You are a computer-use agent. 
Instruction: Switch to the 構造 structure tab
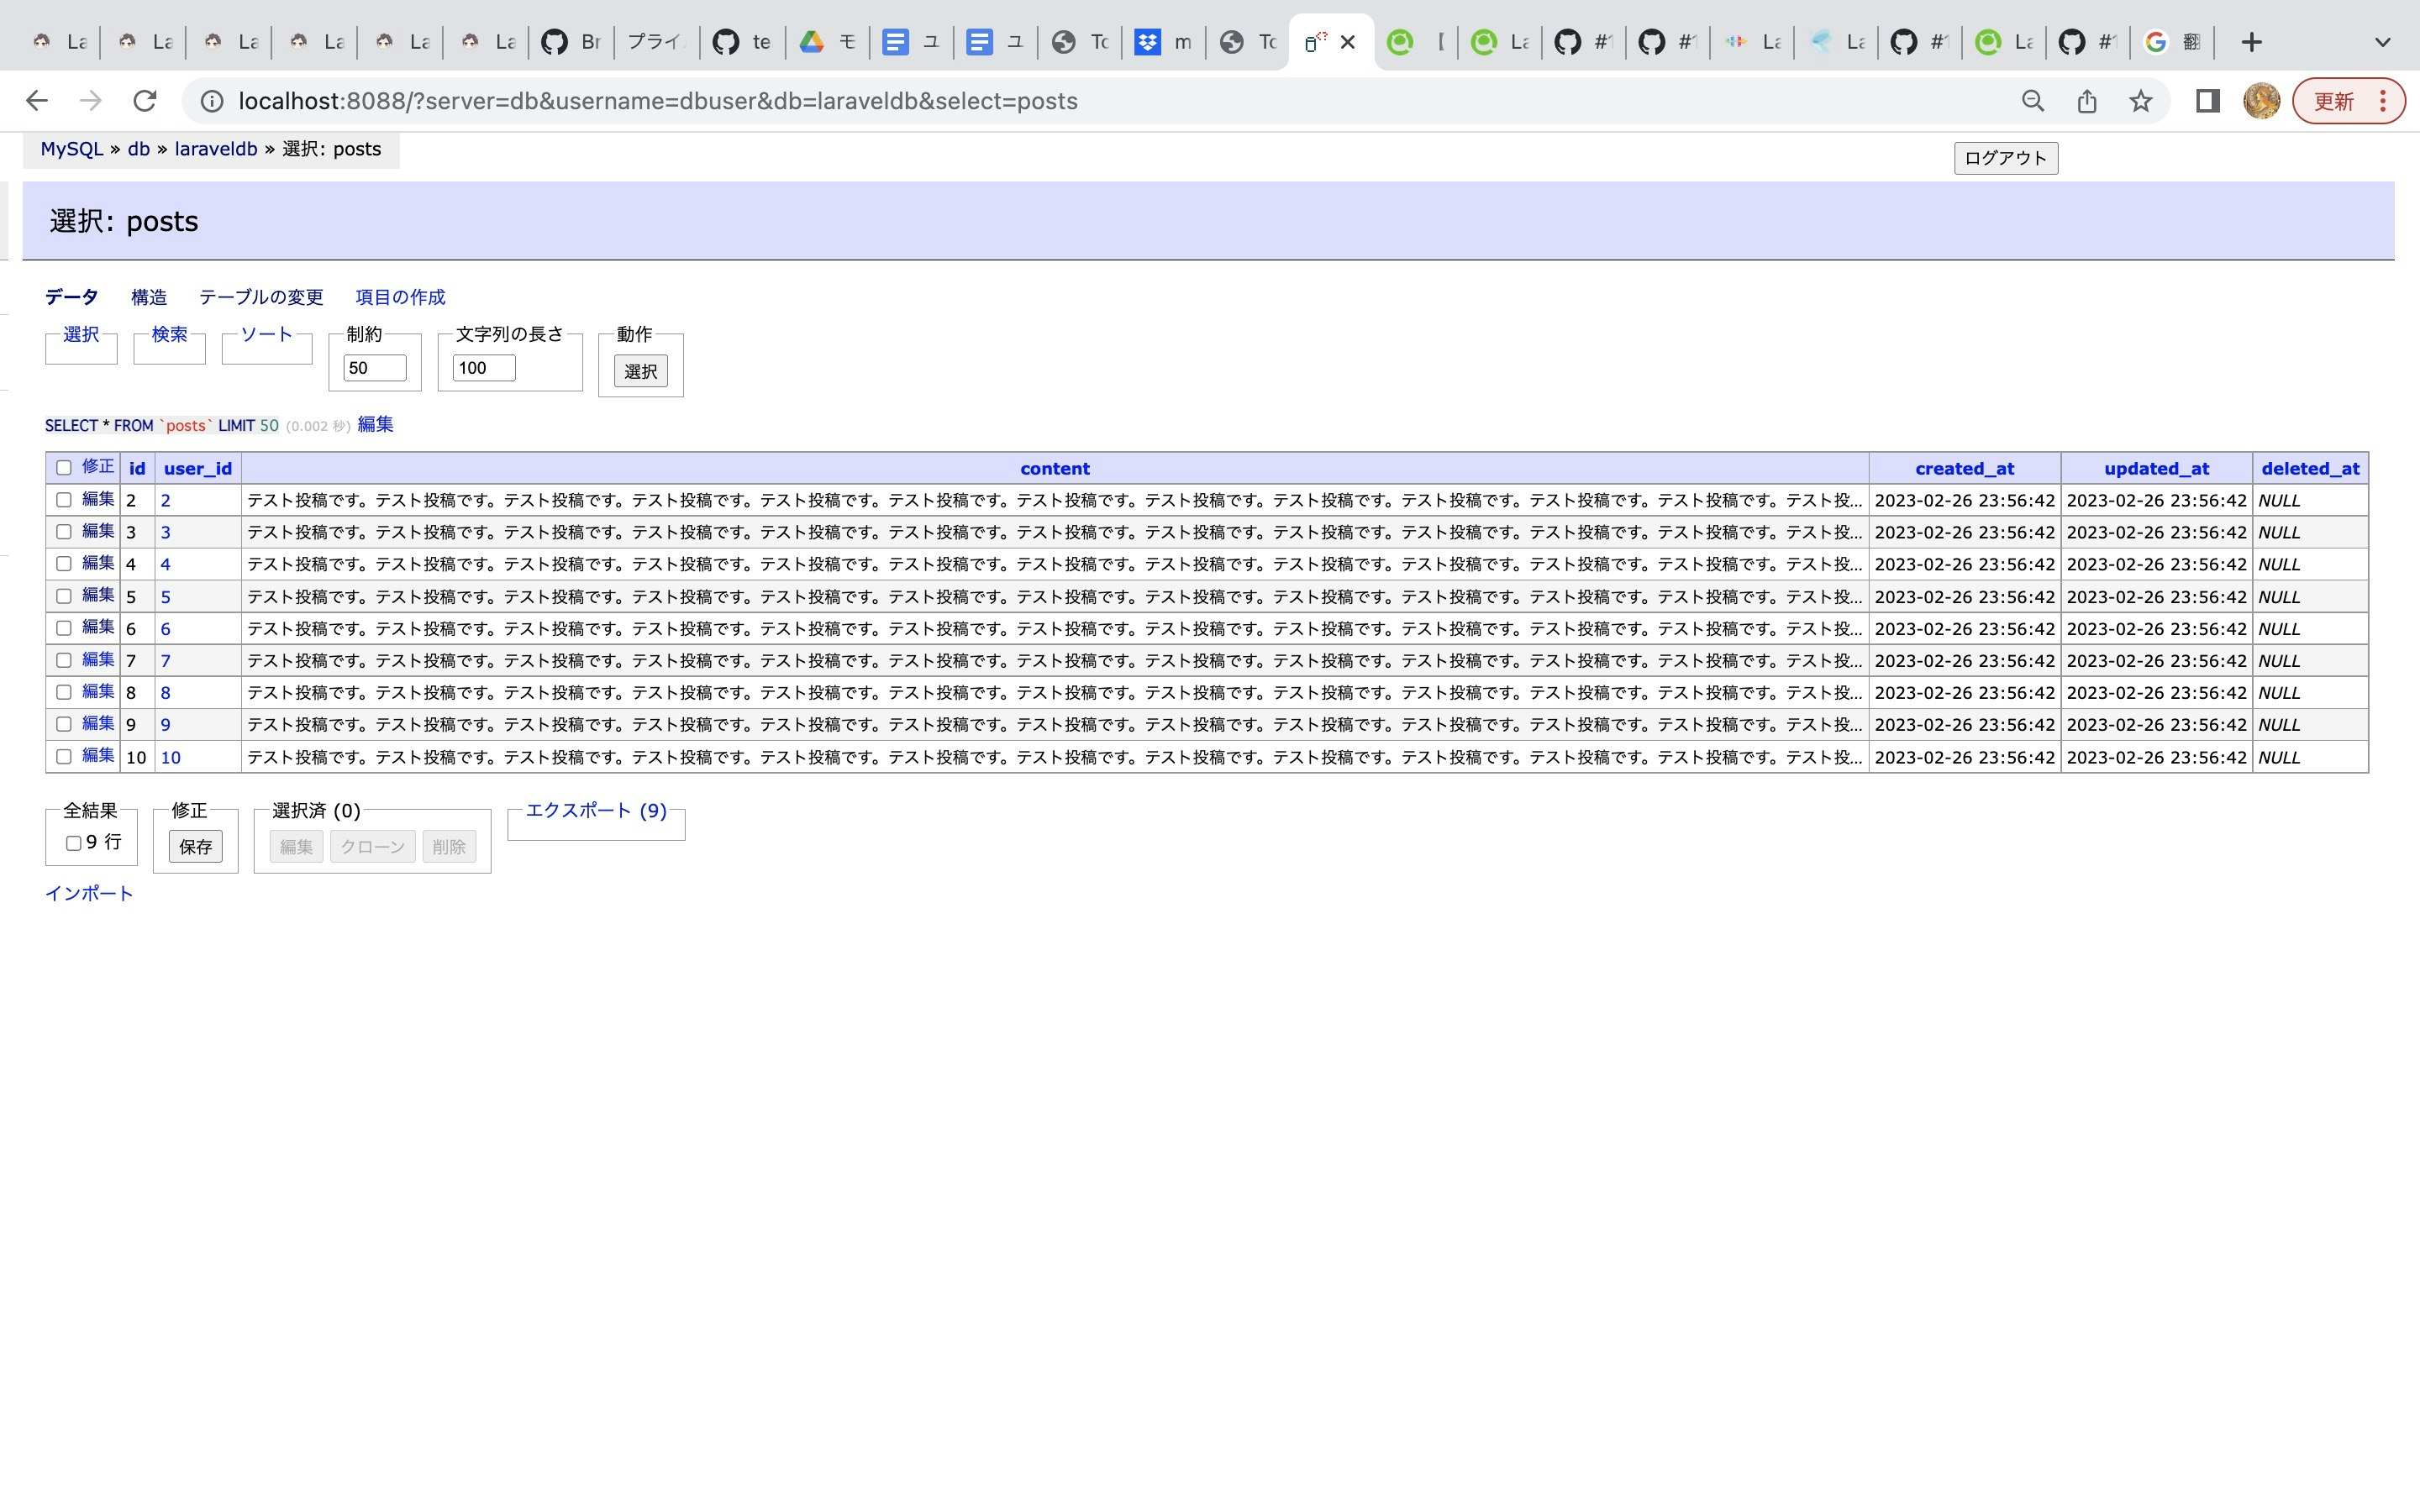tap(149, 297)
